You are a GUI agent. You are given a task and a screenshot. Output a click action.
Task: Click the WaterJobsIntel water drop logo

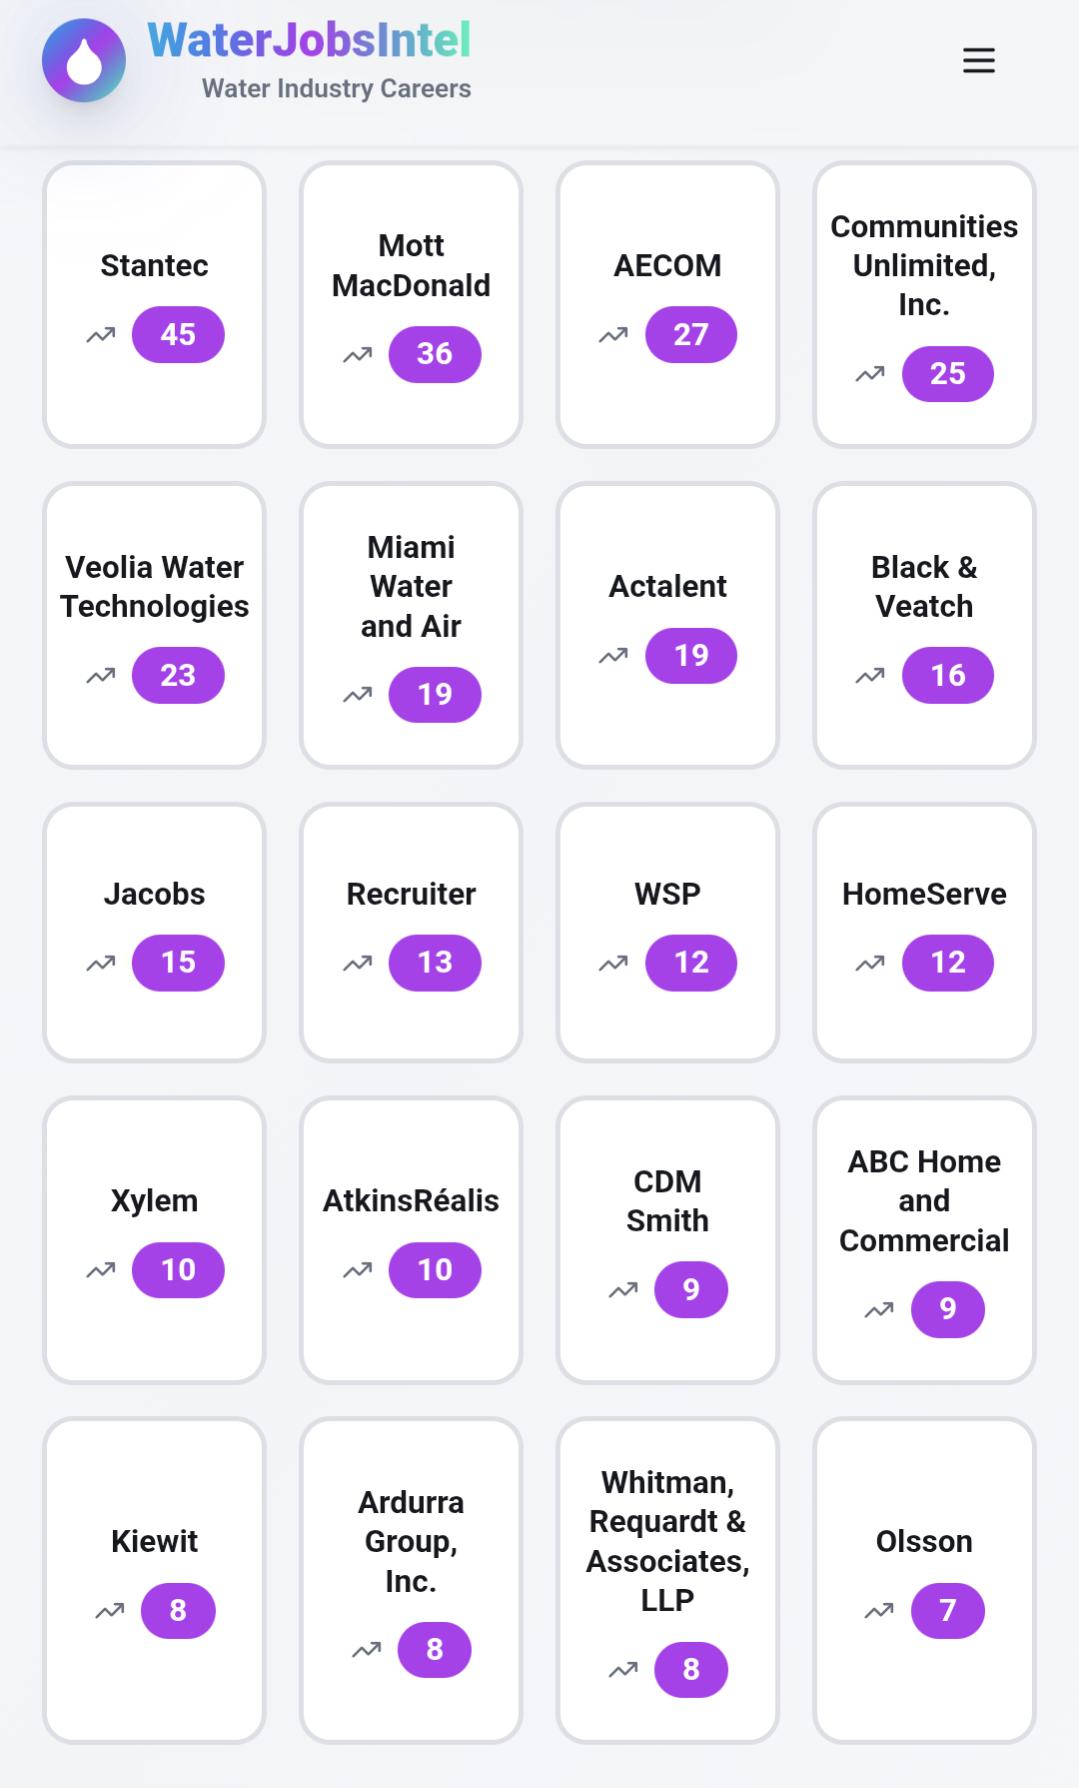pos(84,61)
